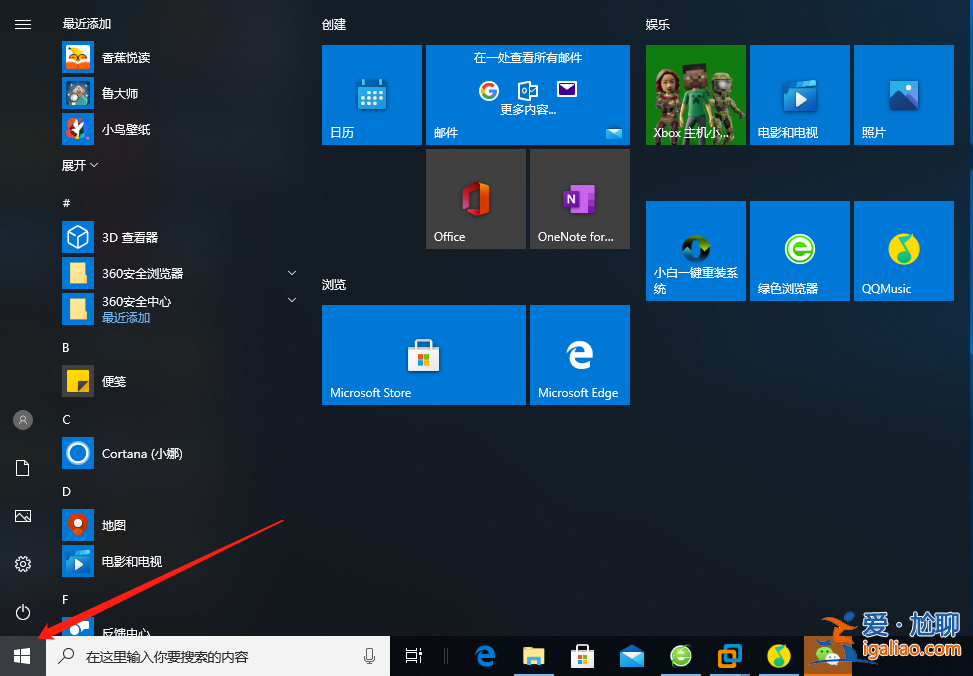
Task: Open the hamburger menu at top left
Action: 22,24
